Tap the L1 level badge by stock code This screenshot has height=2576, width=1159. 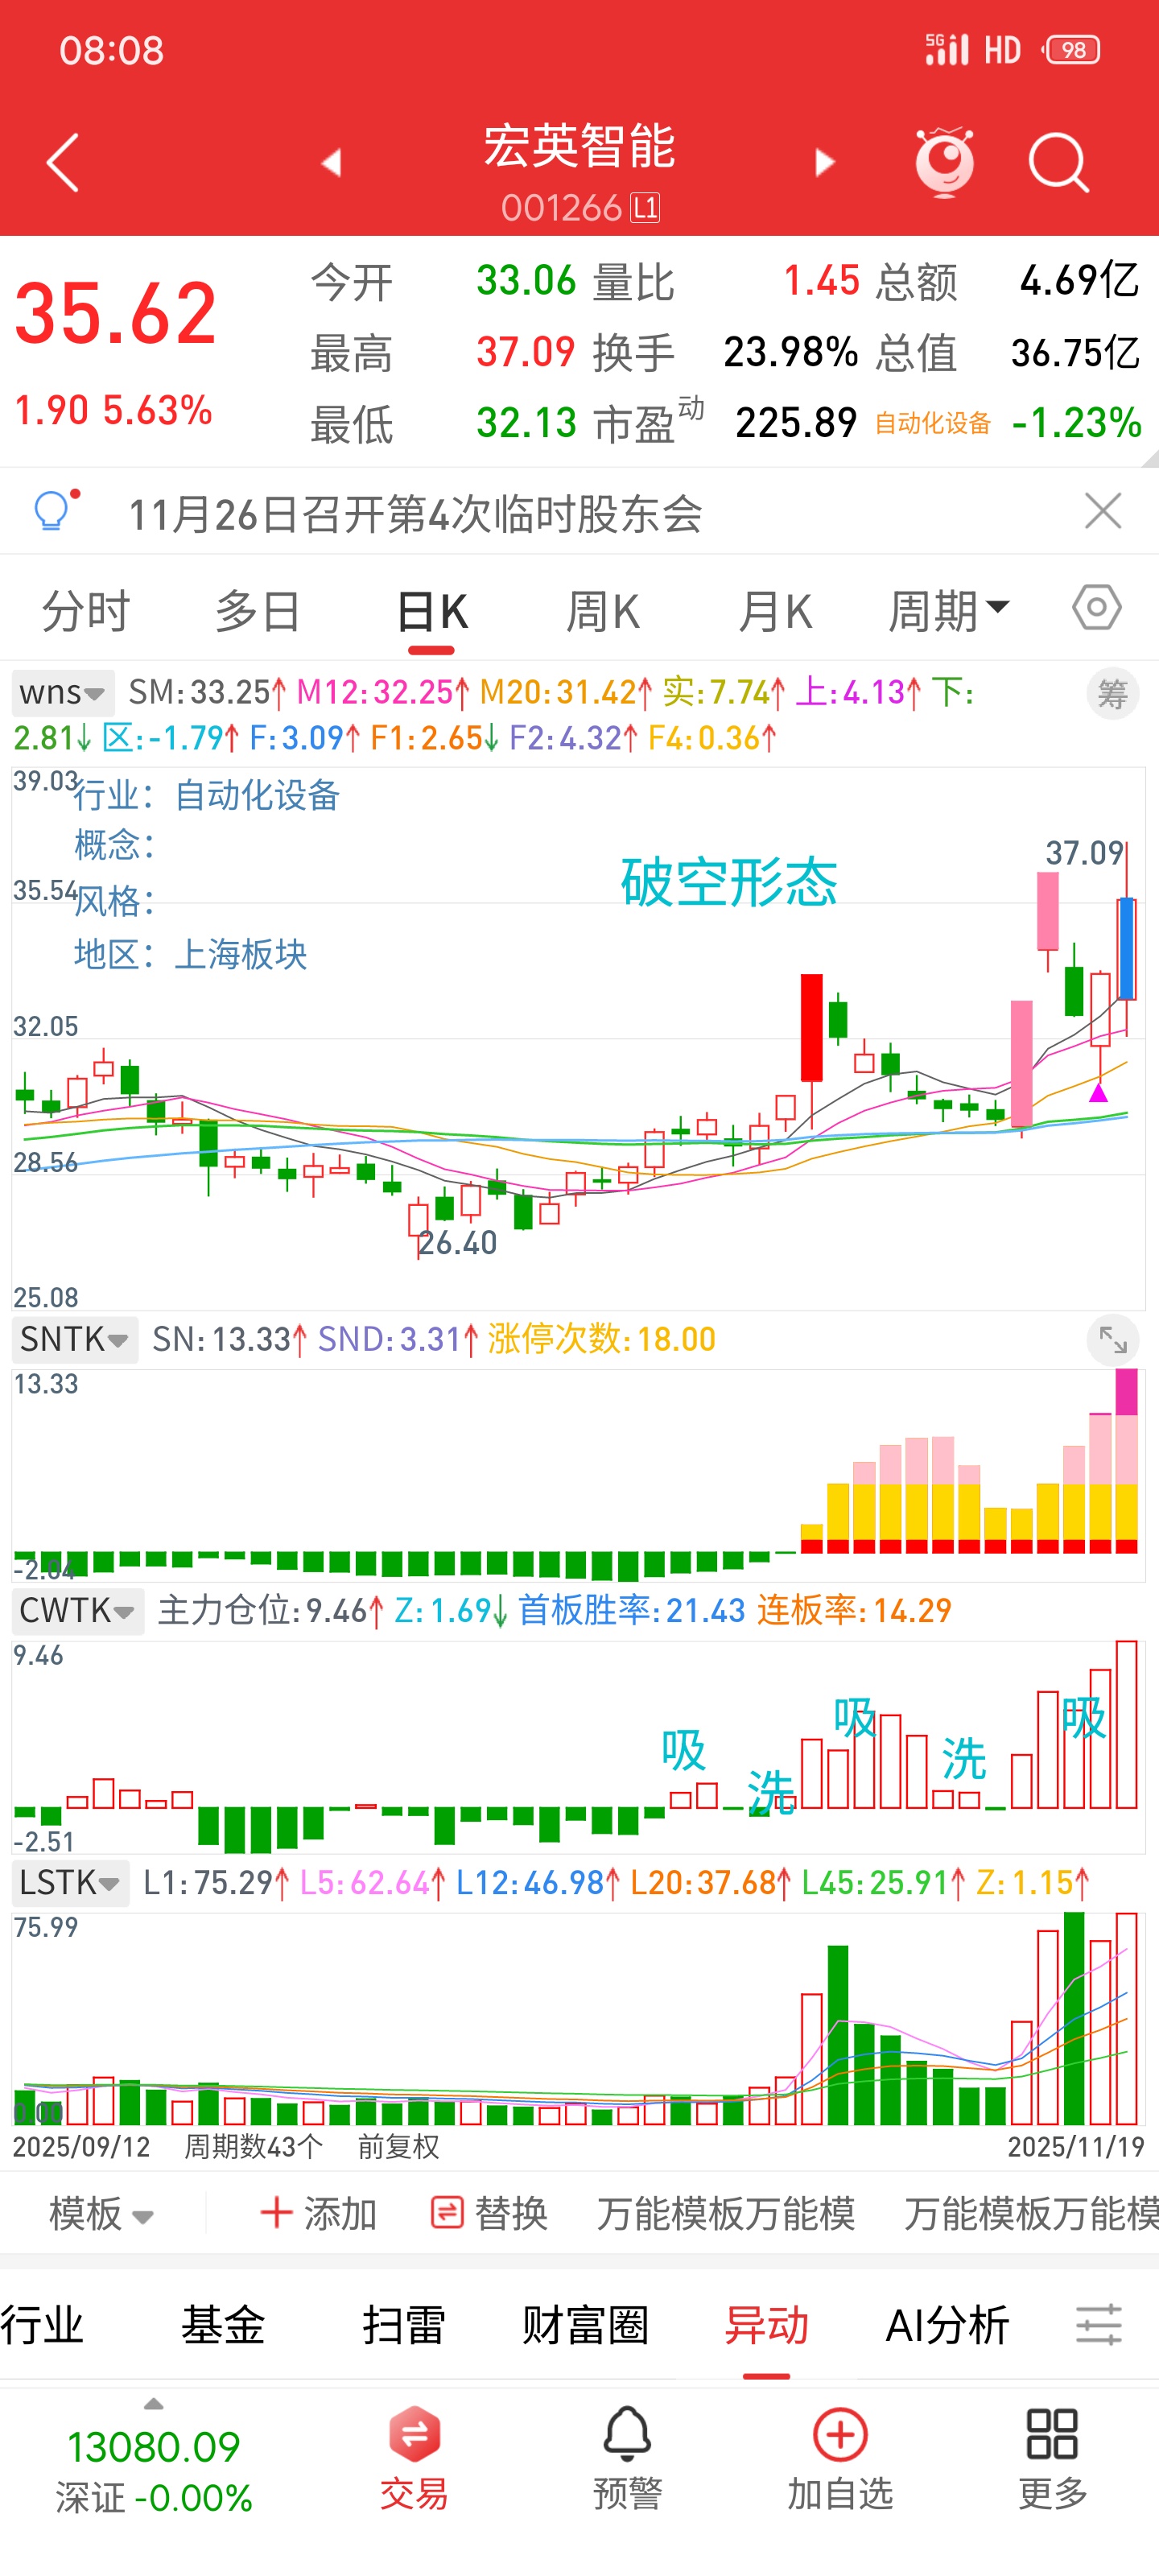pyautogui.click(x=645, y=207)
